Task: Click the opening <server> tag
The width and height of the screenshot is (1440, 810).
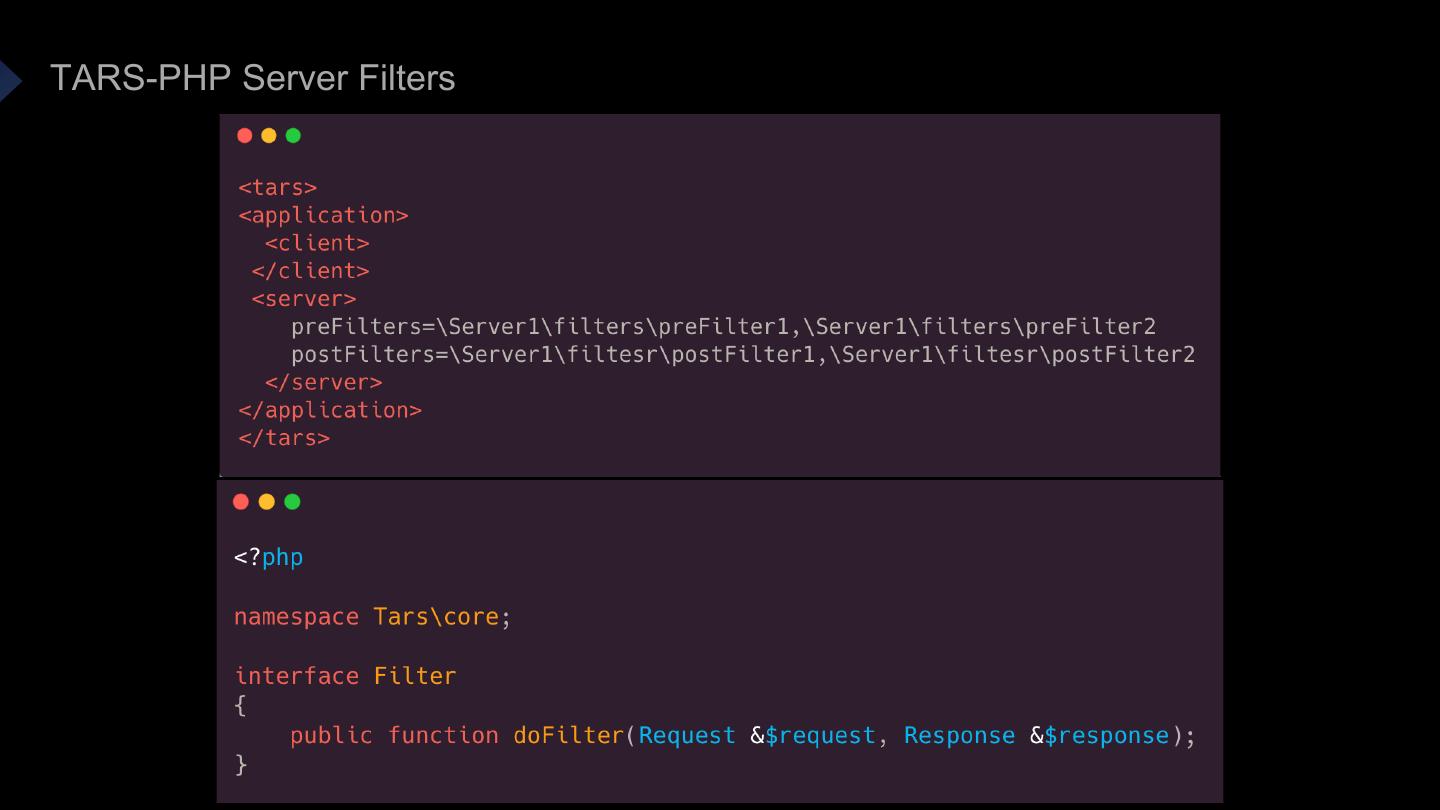Action: point(304,299)
